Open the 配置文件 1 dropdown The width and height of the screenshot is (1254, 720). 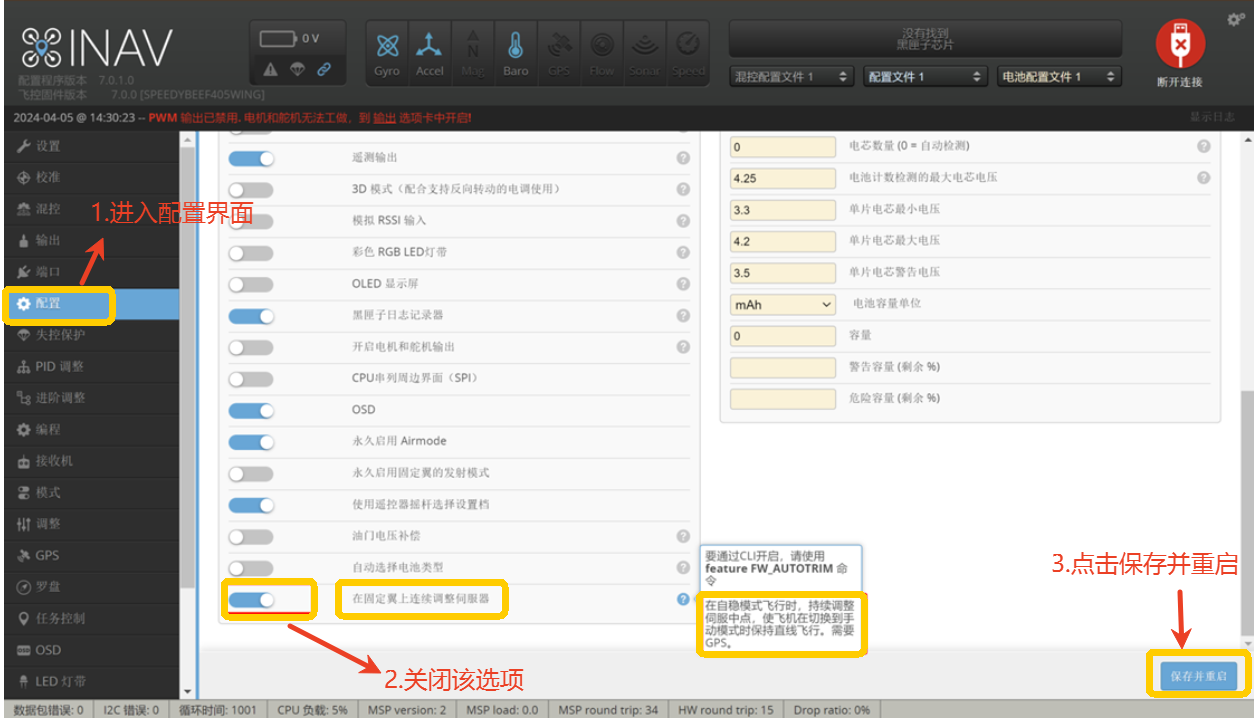tap(925, 76)
